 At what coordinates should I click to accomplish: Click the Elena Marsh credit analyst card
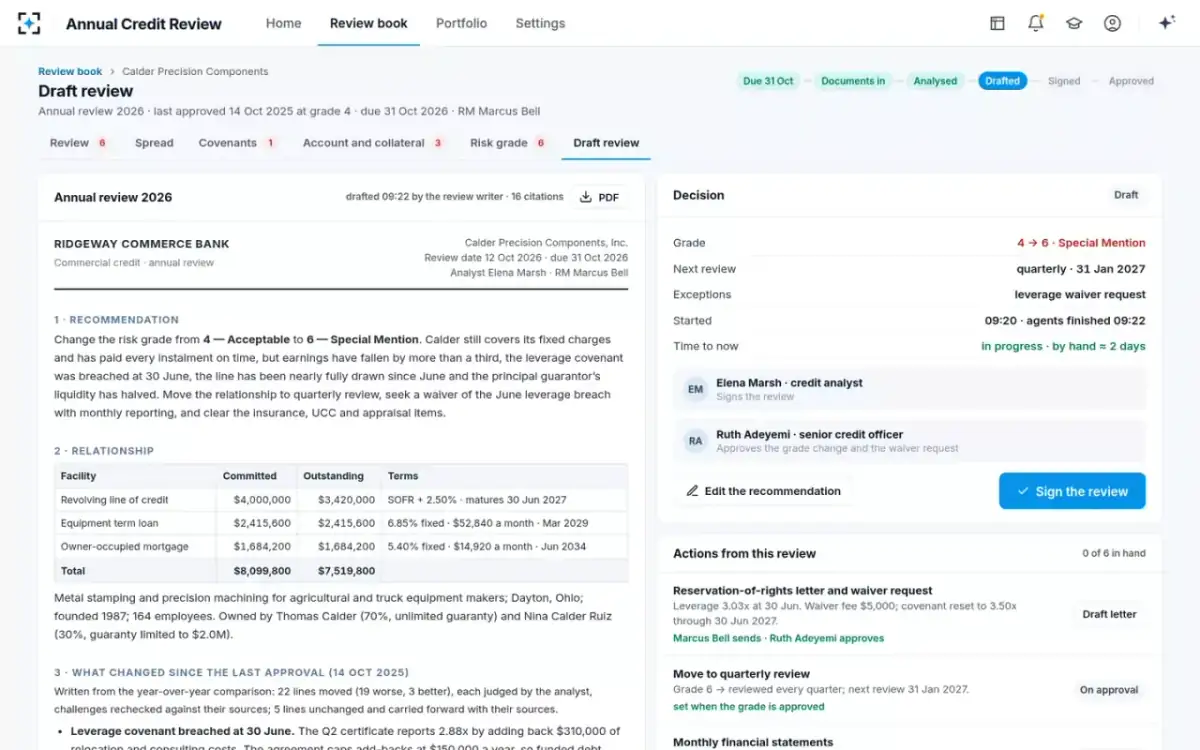[909, 389]
